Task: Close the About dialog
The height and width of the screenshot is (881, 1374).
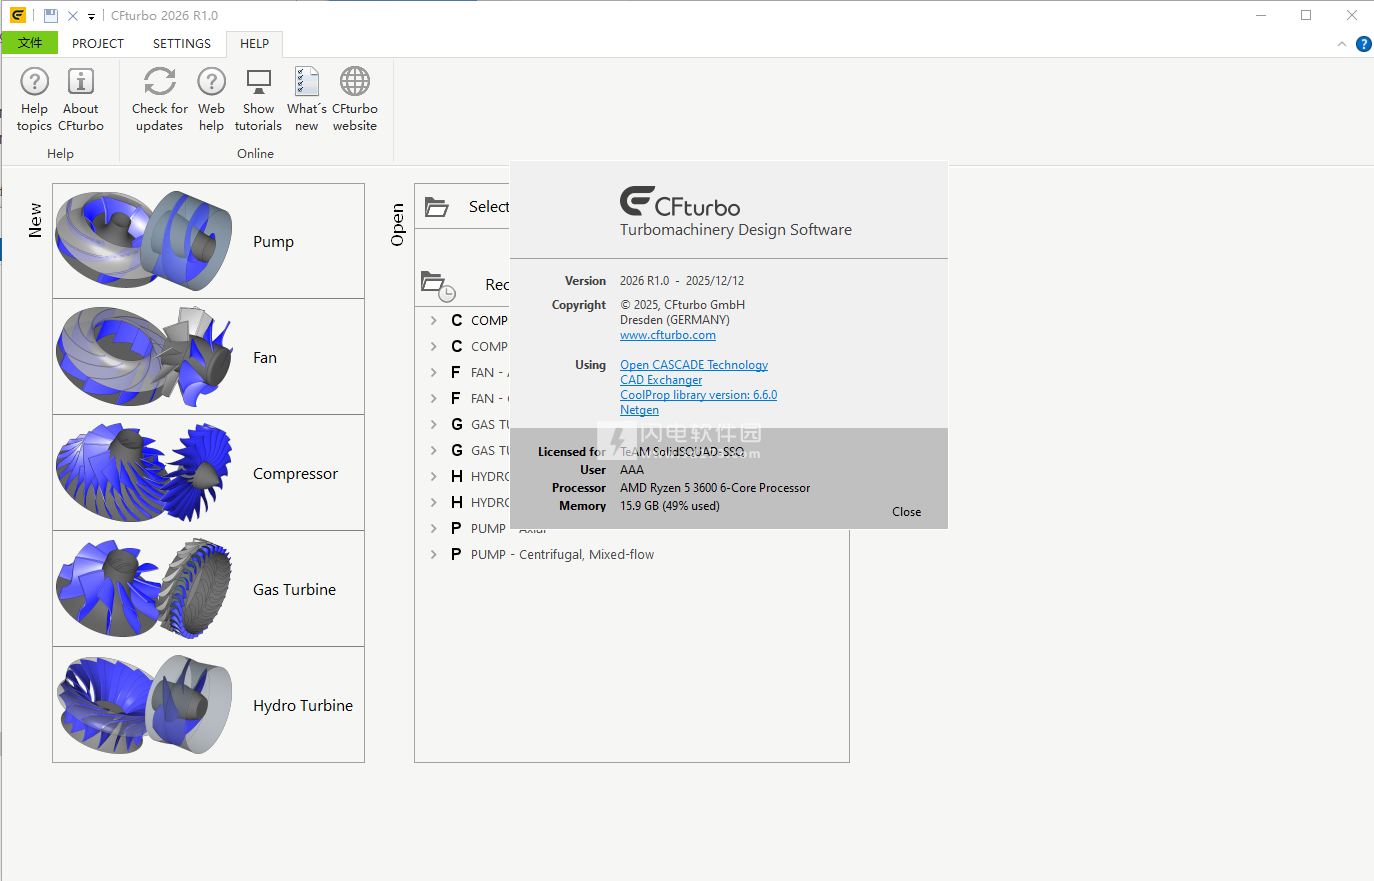Action: (906, 511)
